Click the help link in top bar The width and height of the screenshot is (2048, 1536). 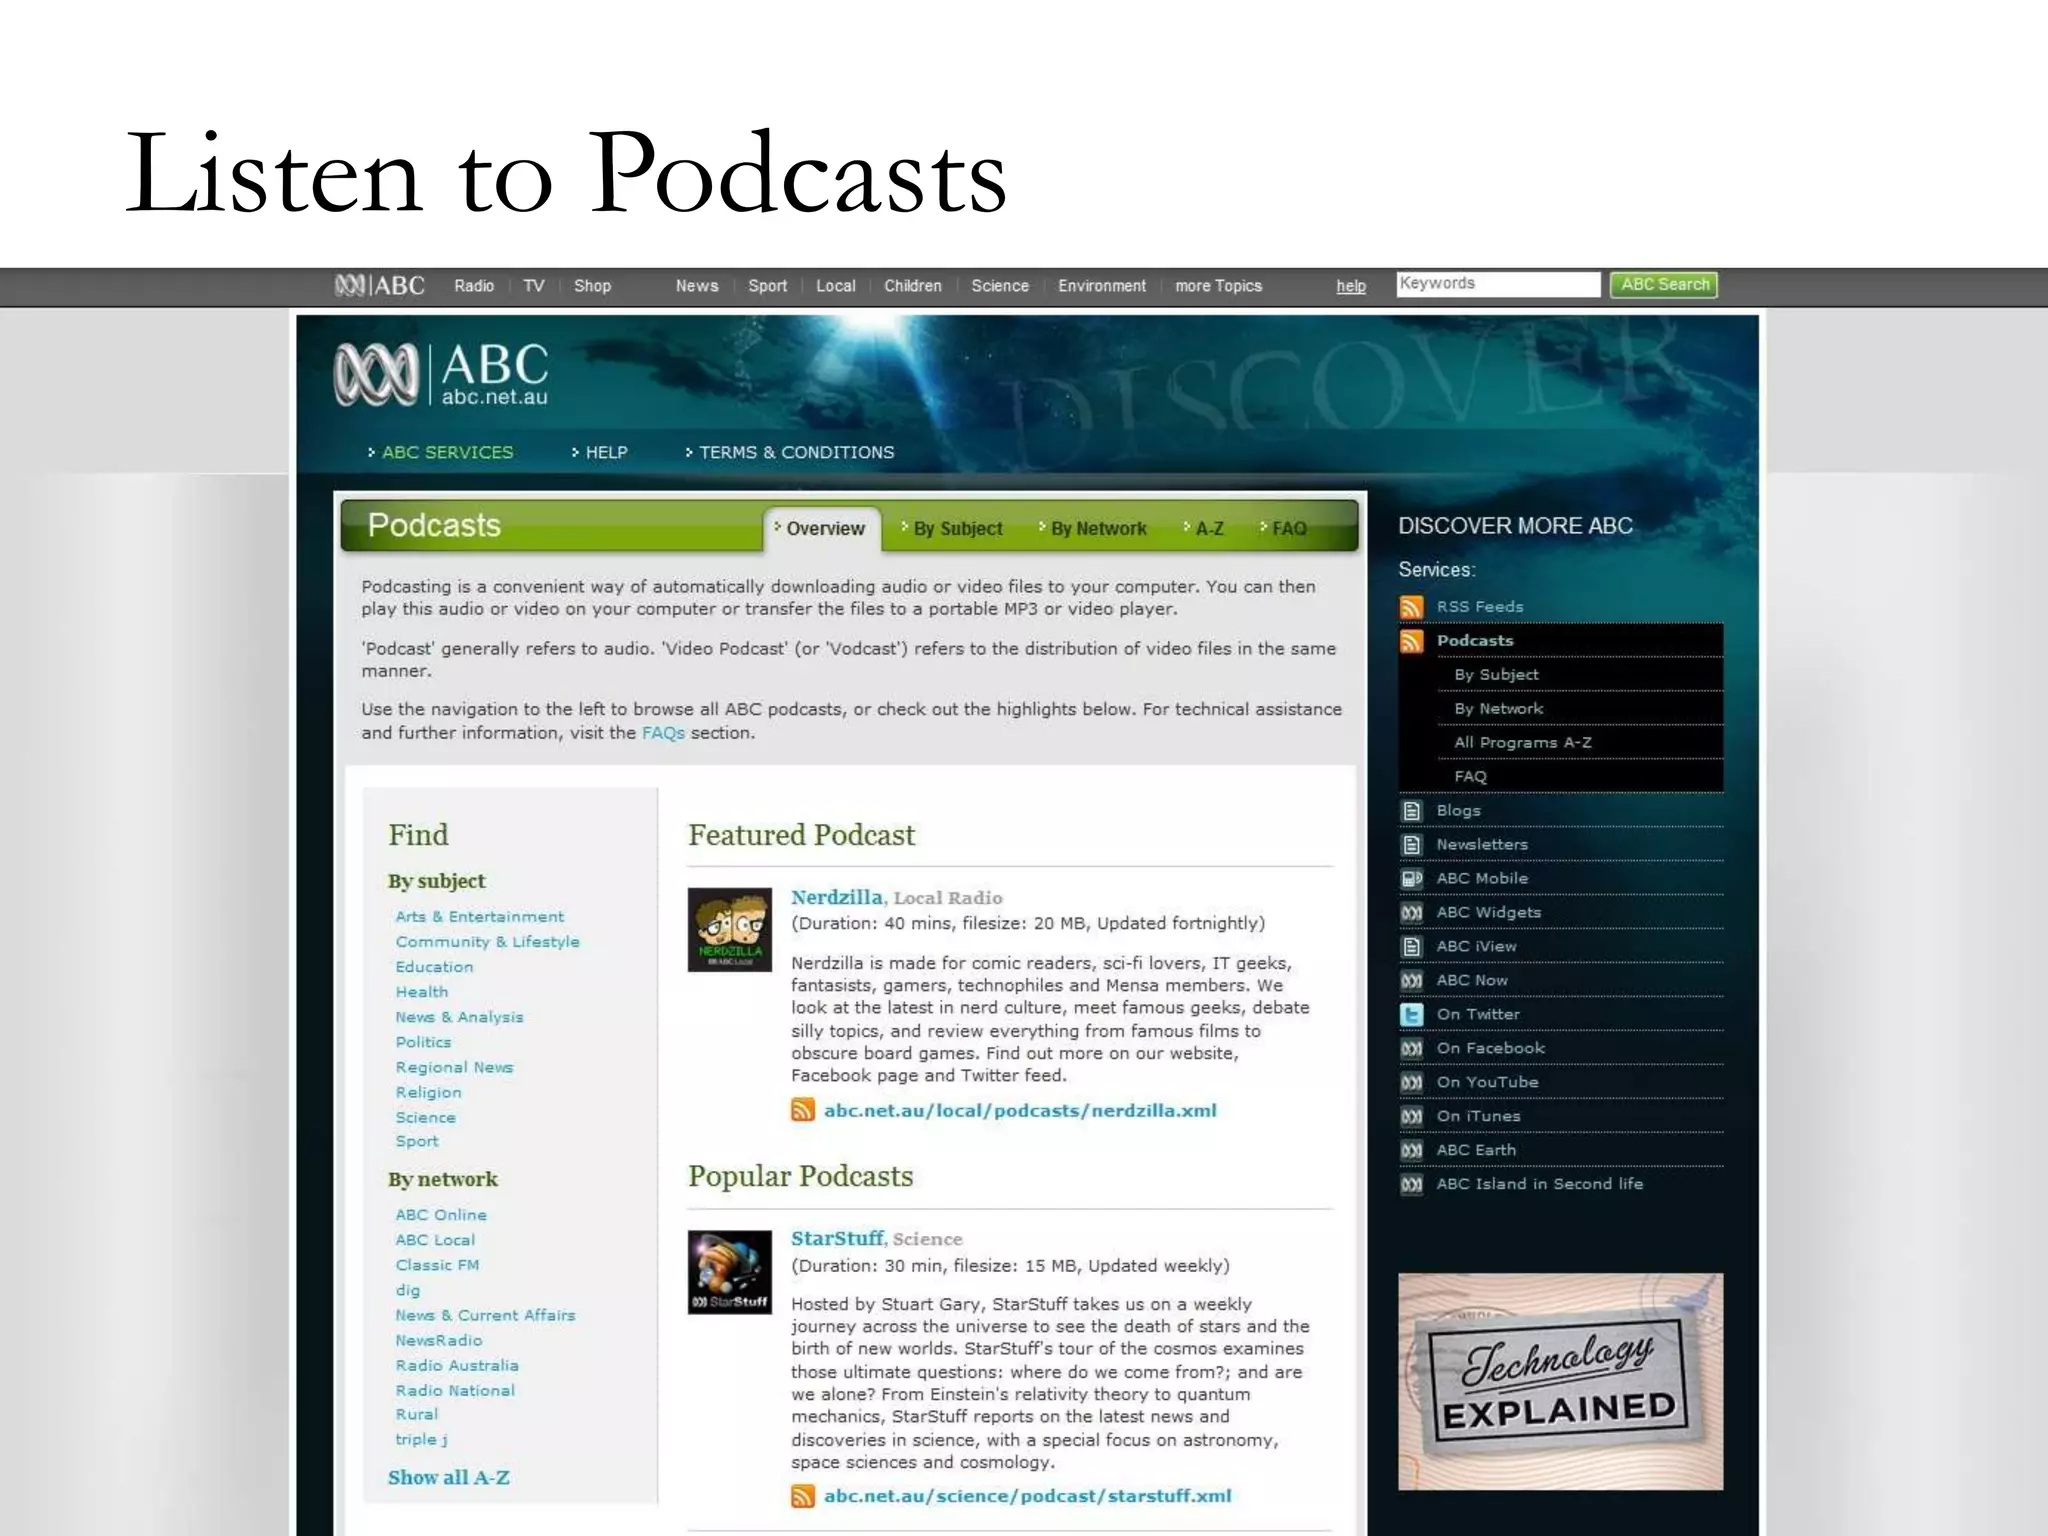[1351, 286]
